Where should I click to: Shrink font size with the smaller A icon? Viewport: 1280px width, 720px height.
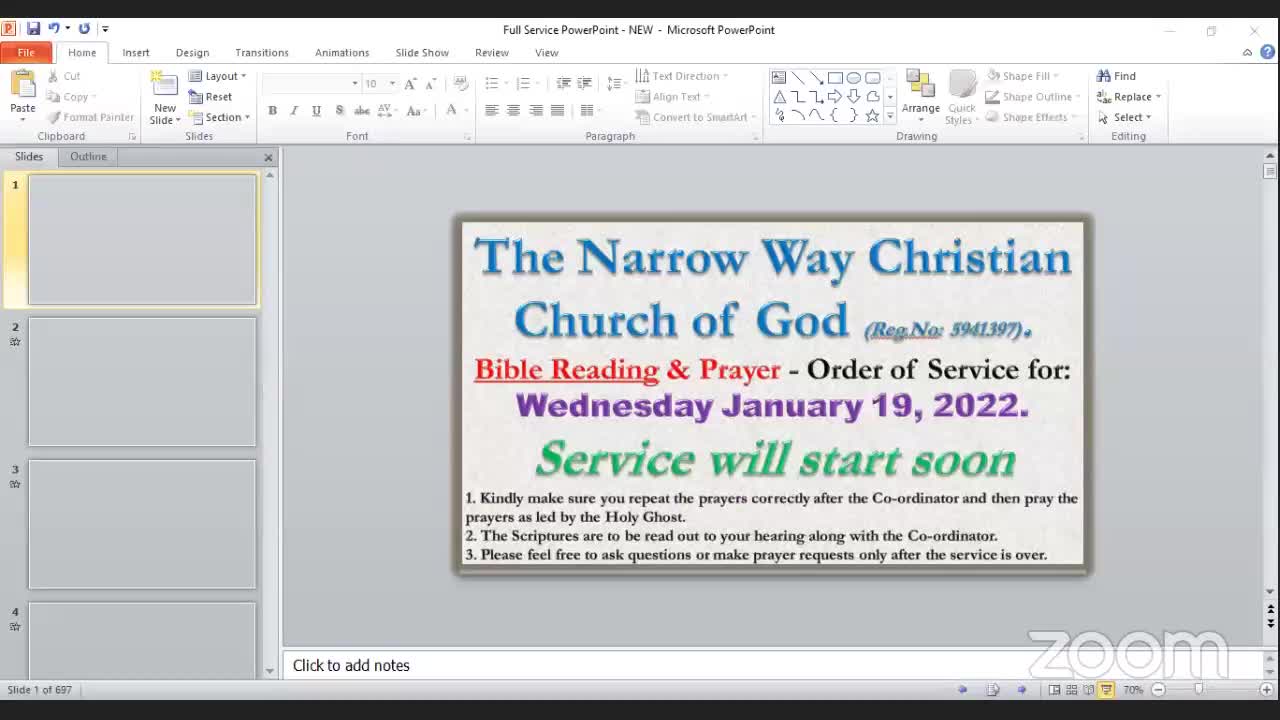pyautogui.click(x=431, y=84)
